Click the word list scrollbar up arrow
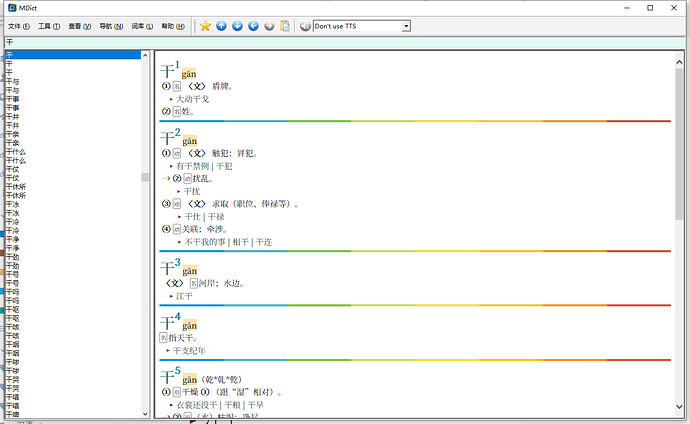The height and width of the screenshot is (424, 690). [145, 54]
